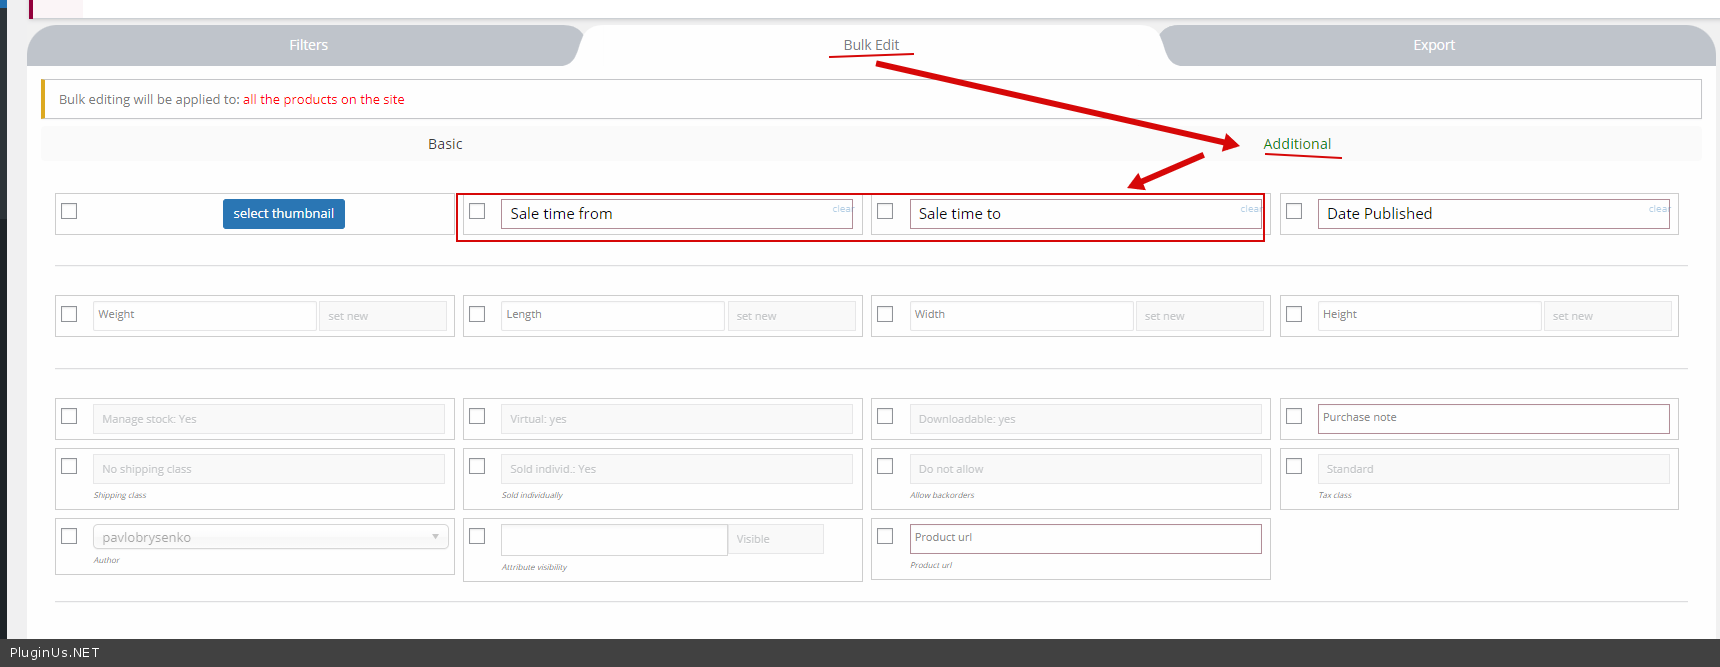Open the Standard tax class dropdown

pyautogui.click(x=1493, y=469)
